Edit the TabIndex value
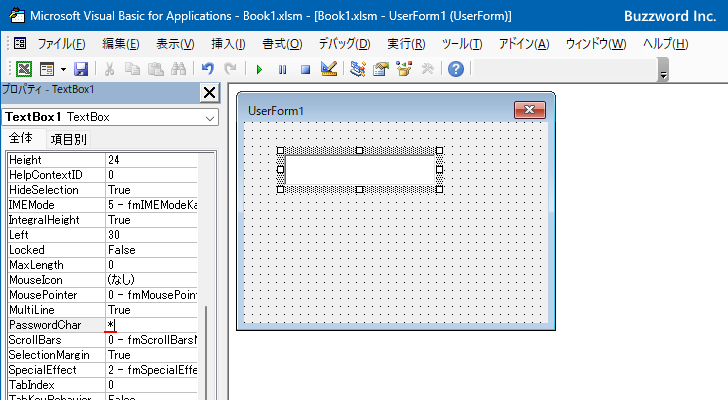Screen dimensions: 728x400 [x=151, y=385]
